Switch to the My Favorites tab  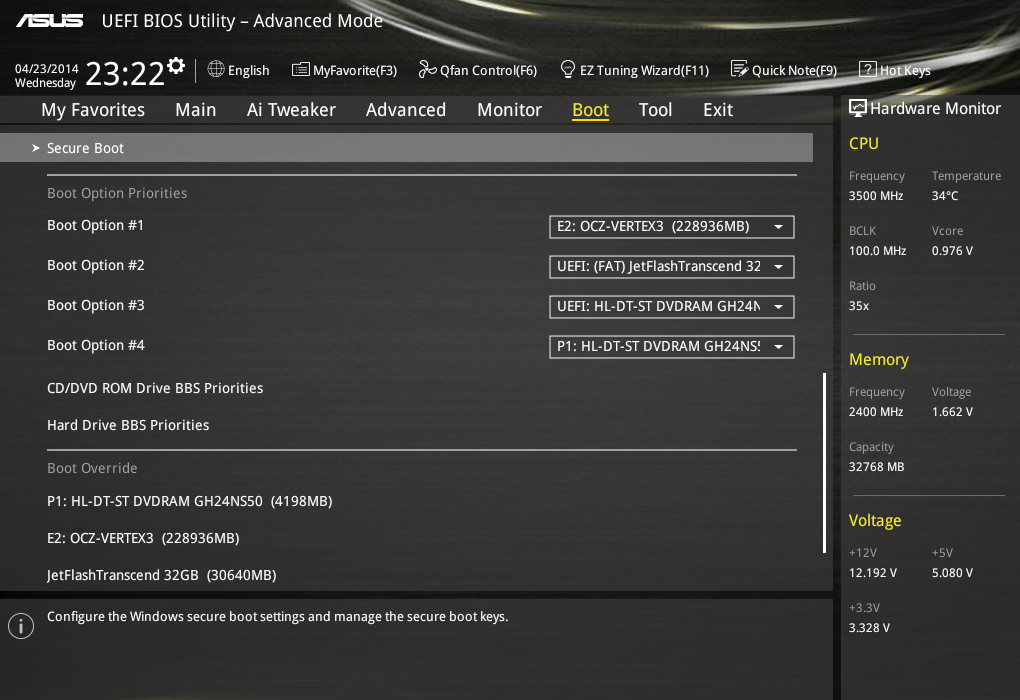click(x=93, y=110)
